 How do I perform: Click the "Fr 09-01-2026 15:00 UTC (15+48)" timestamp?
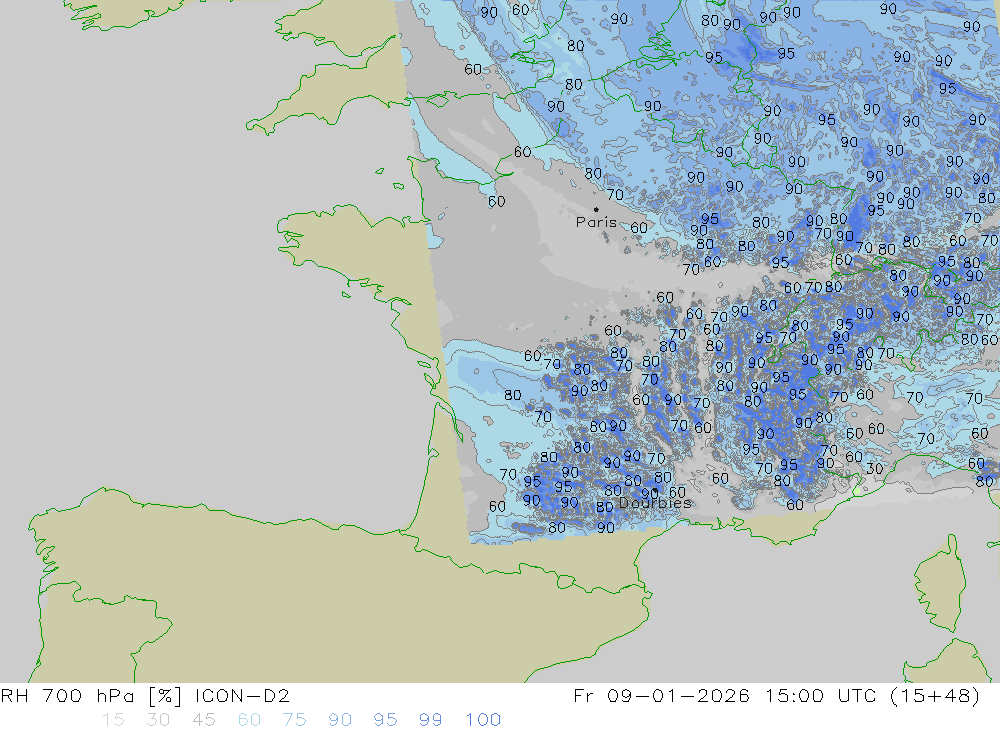pyautogui.click(x=776, y=696)
